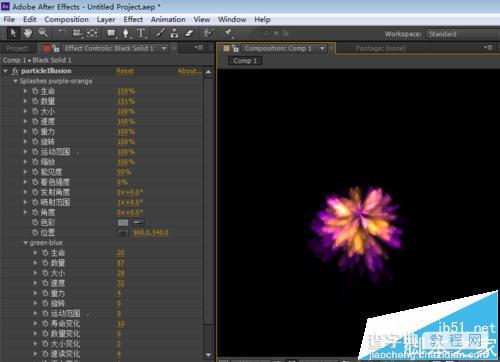The height and width of the screenshot is (362, 500).
Task: Select the Rotation tool
Action: click(x=62, y=33)
